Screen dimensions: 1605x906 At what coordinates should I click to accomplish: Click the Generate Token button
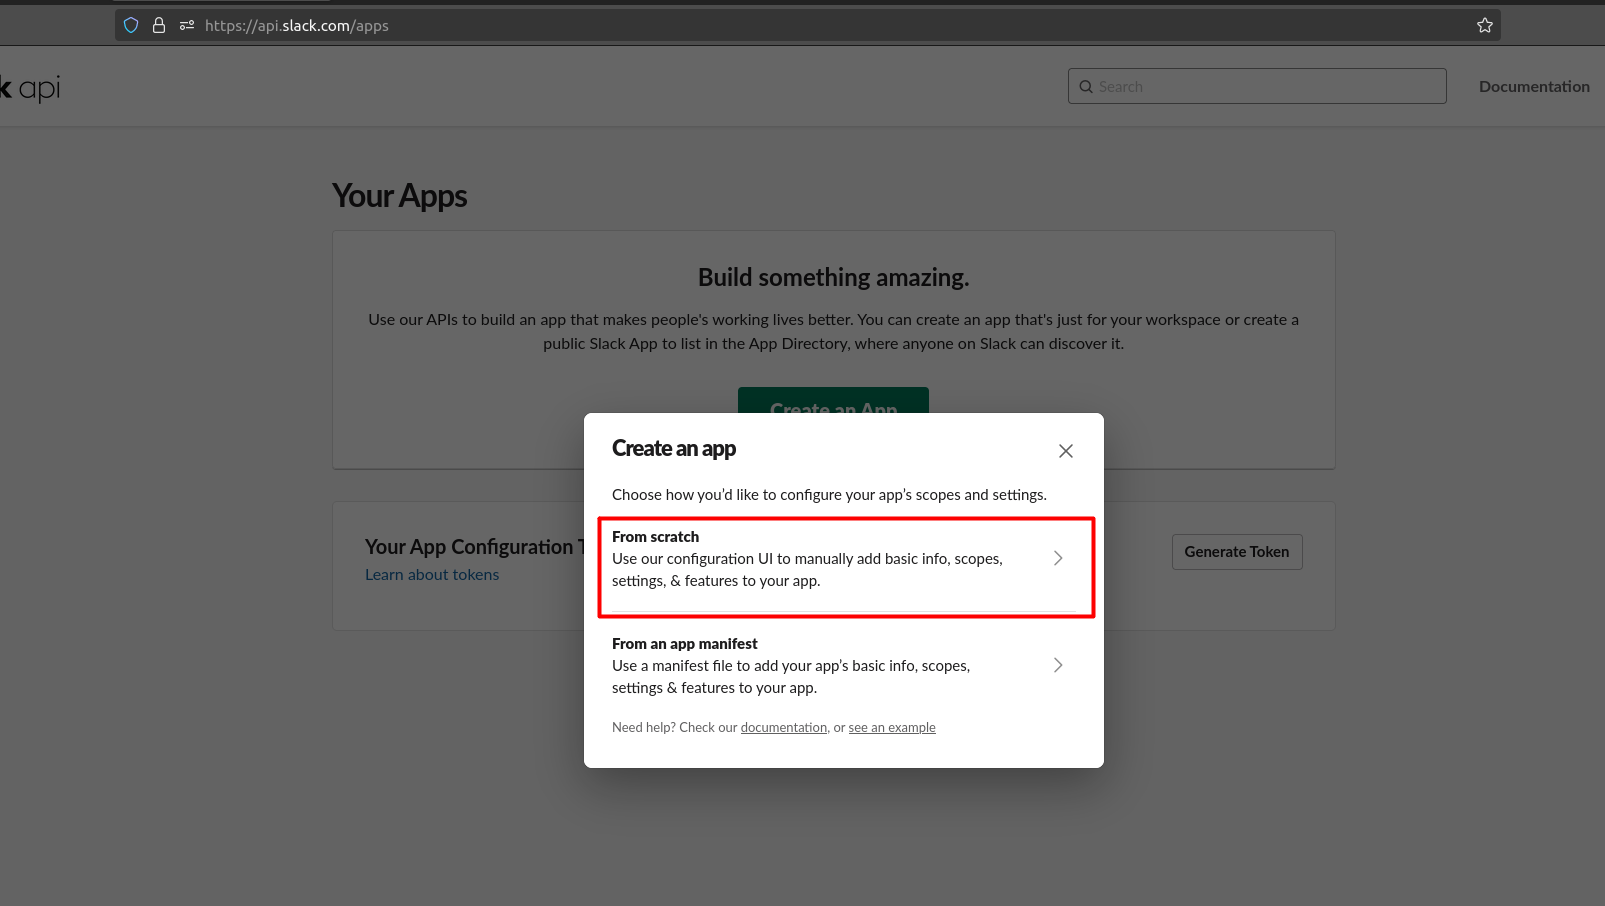[x=1237, y=552]
